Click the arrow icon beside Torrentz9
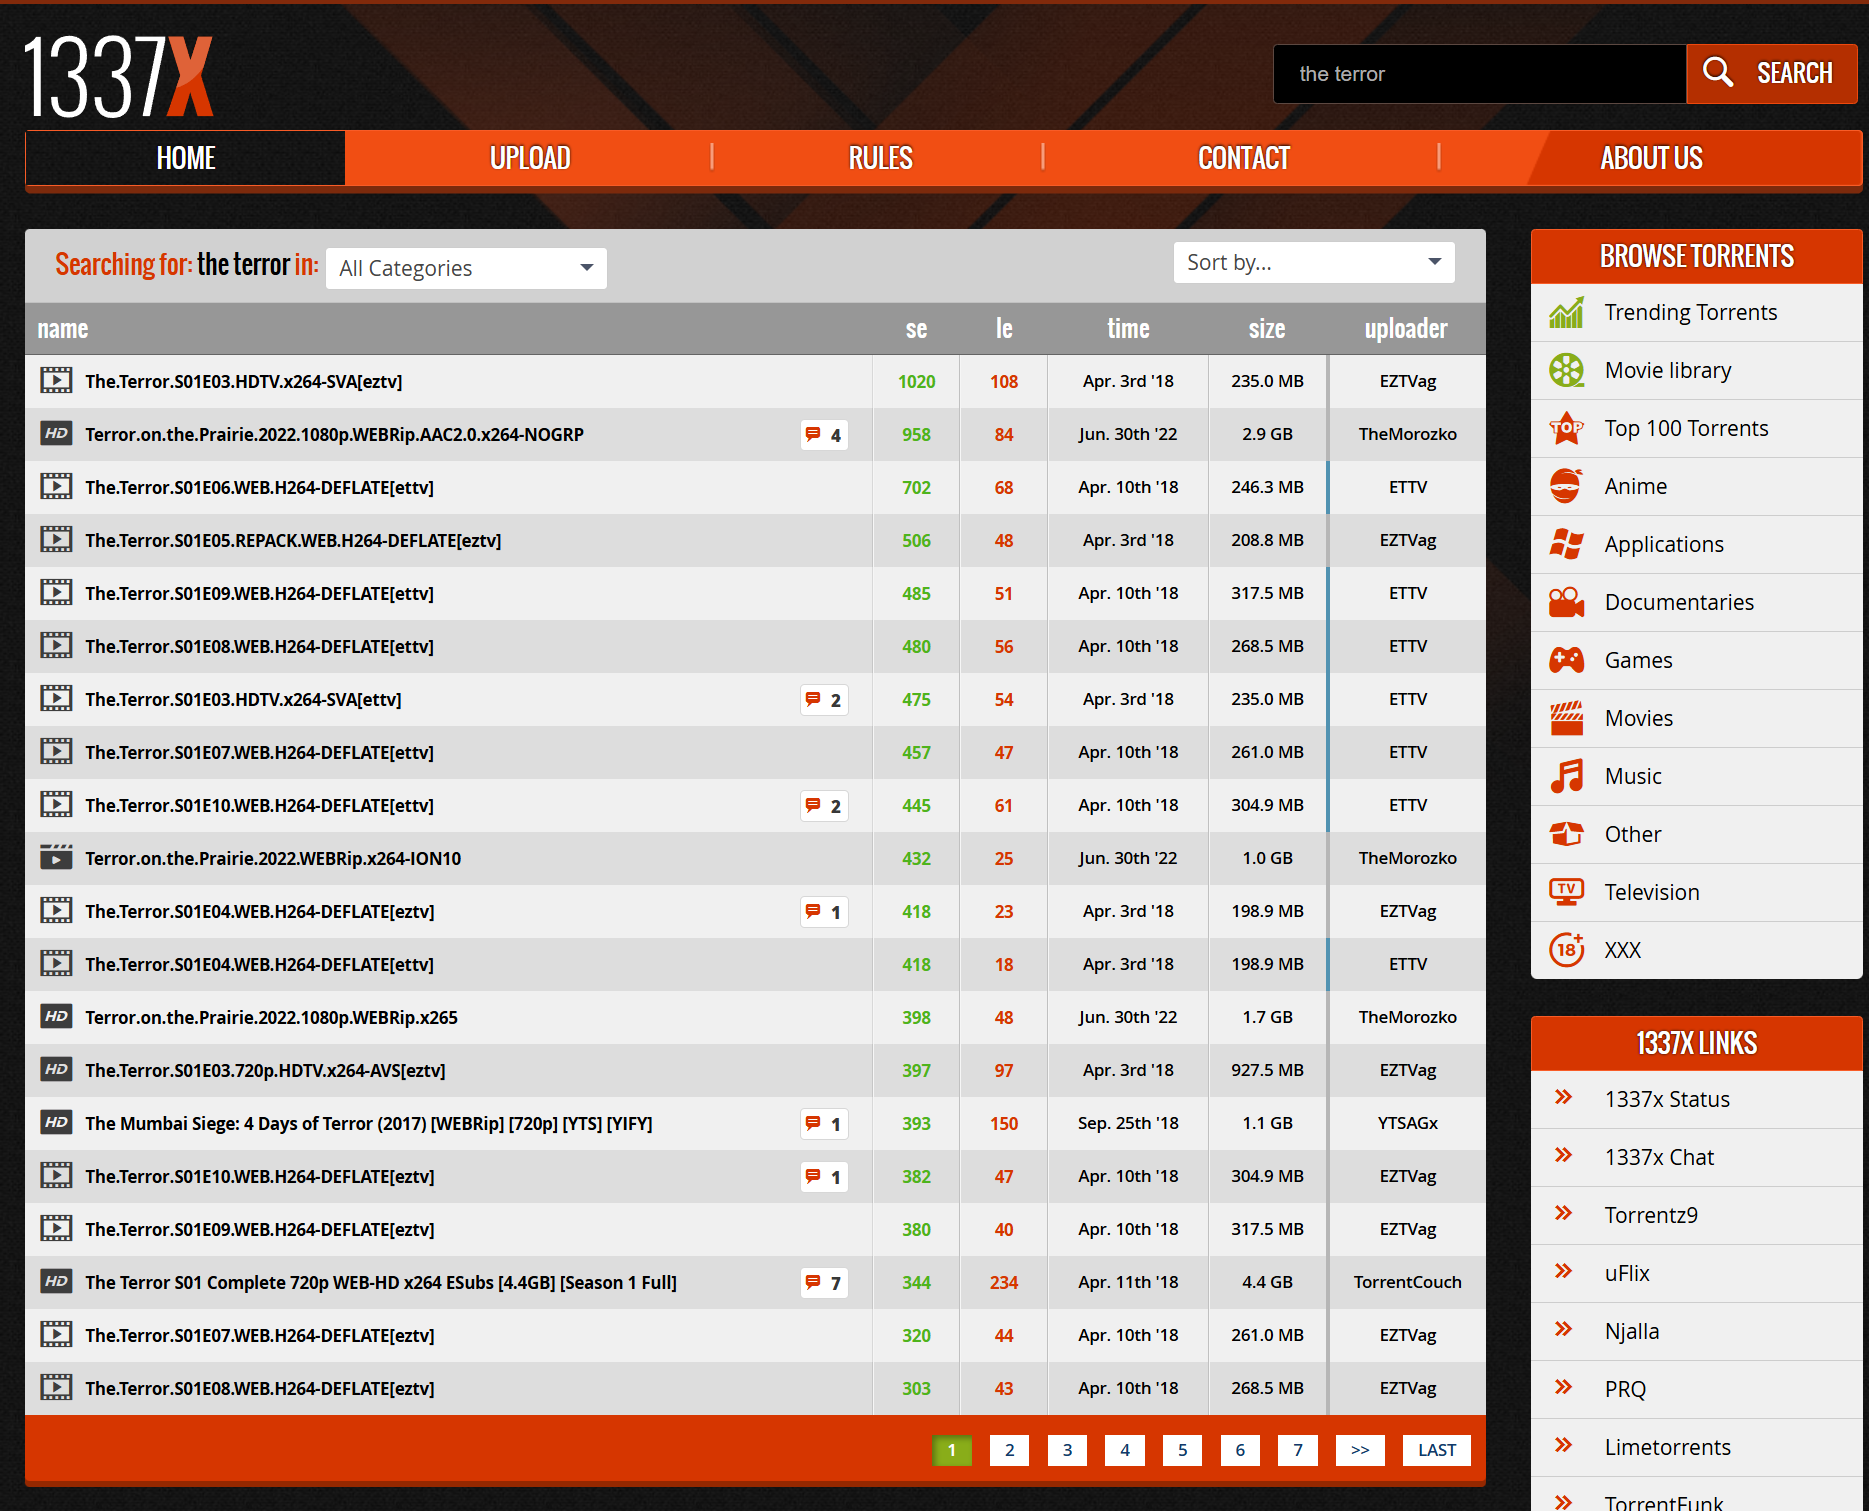Image resolution: width=1869 pixels, height=1511 pixels. tap(1564, 1214)
